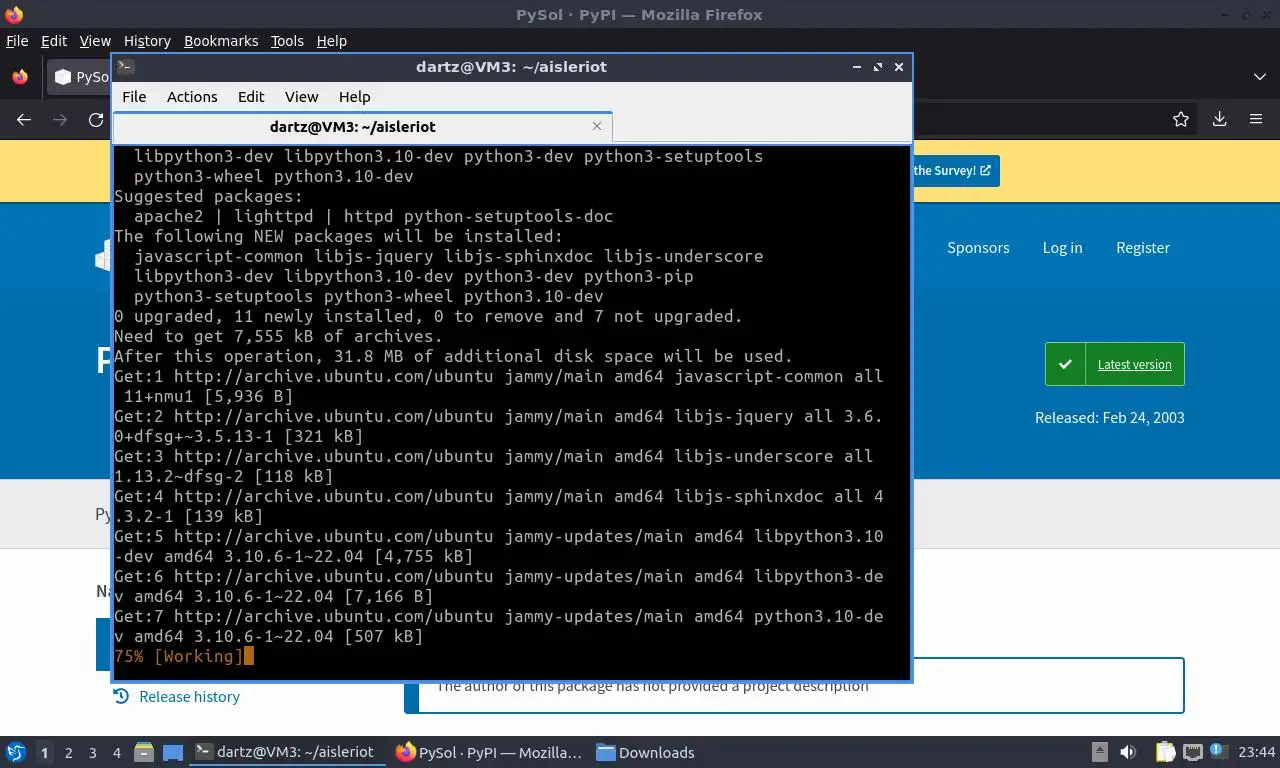Image resolution: width=1280 pixels, height=768 pixels.
Task: Click the 23:44 clock in taskbar
Action: click(1256, 752)
